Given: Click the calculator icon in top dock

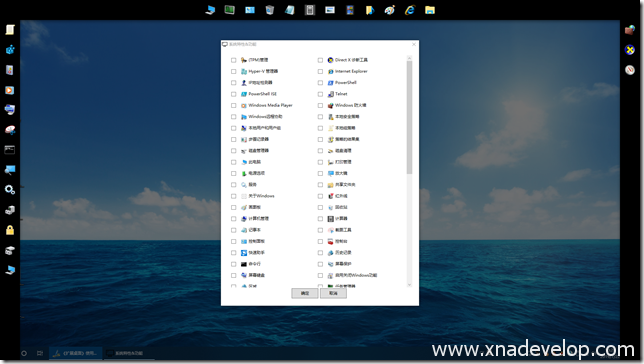Looking at the screenshot, I should pos(310,10).
